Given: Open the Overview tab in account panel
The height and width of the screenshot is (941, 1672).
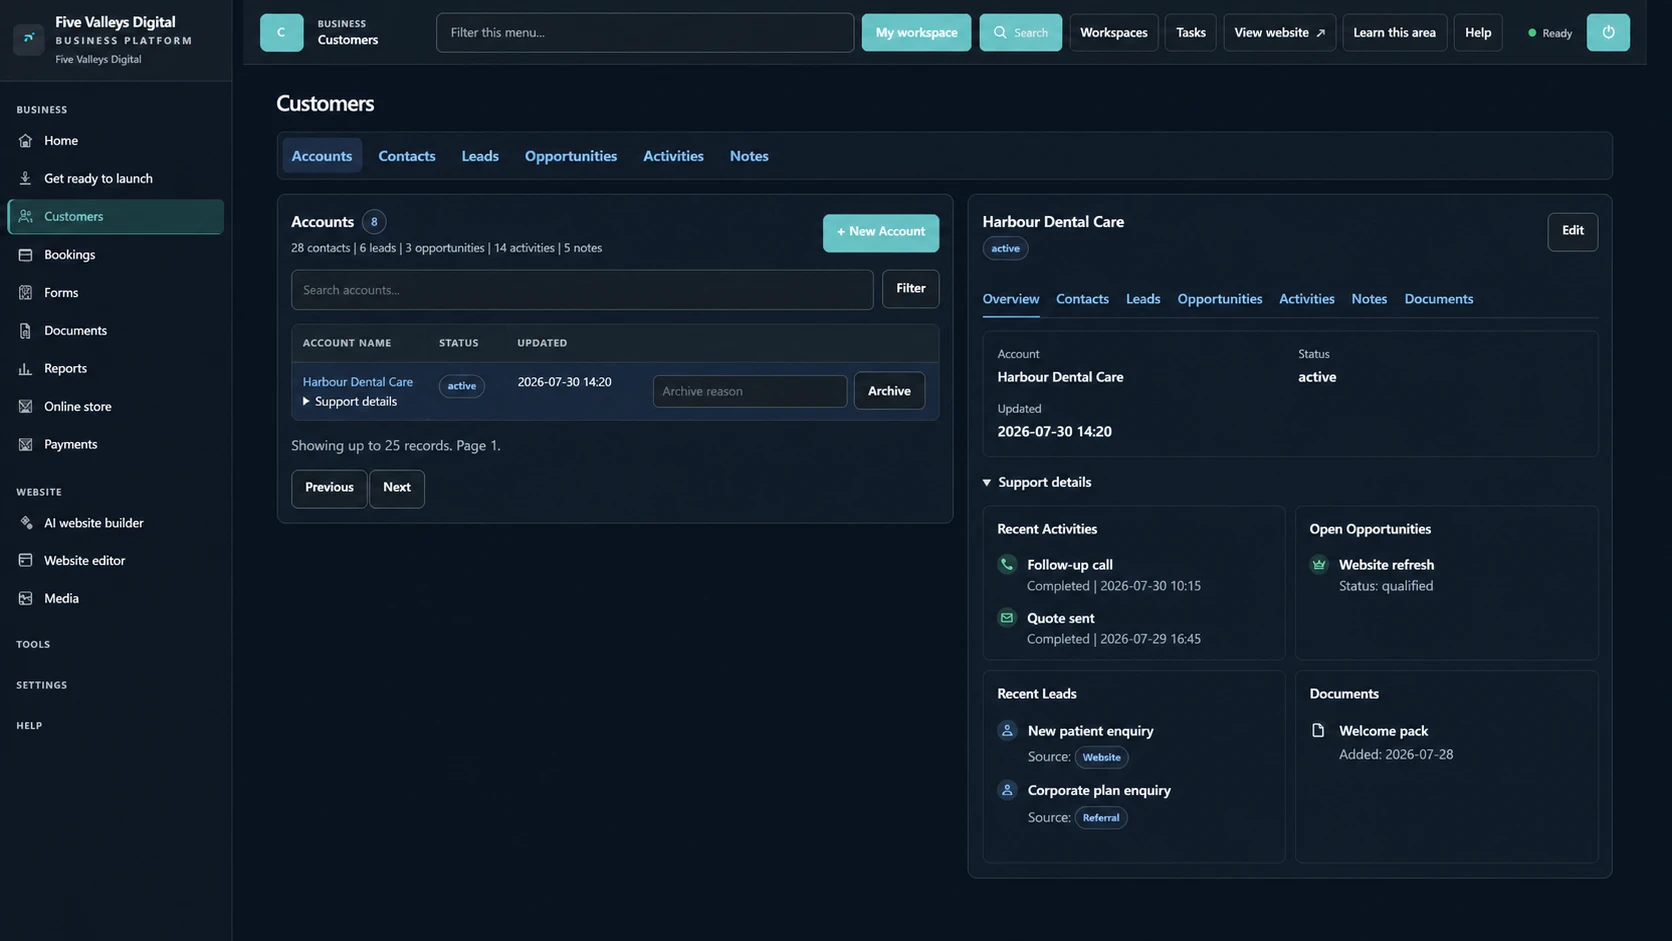Looking at the screenshot, I should (1010, 299).
